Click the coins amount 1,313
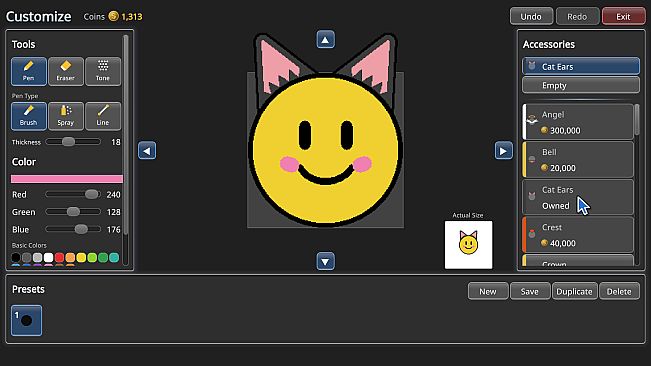 [132, 17]
